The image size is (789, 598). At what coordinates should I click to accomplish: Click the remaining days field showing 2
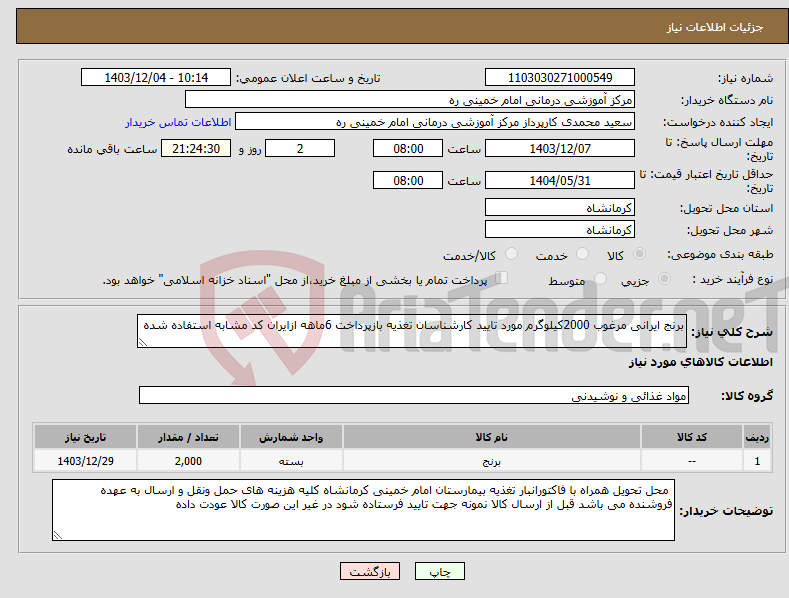pyautogui.click(x=300, y=148)
